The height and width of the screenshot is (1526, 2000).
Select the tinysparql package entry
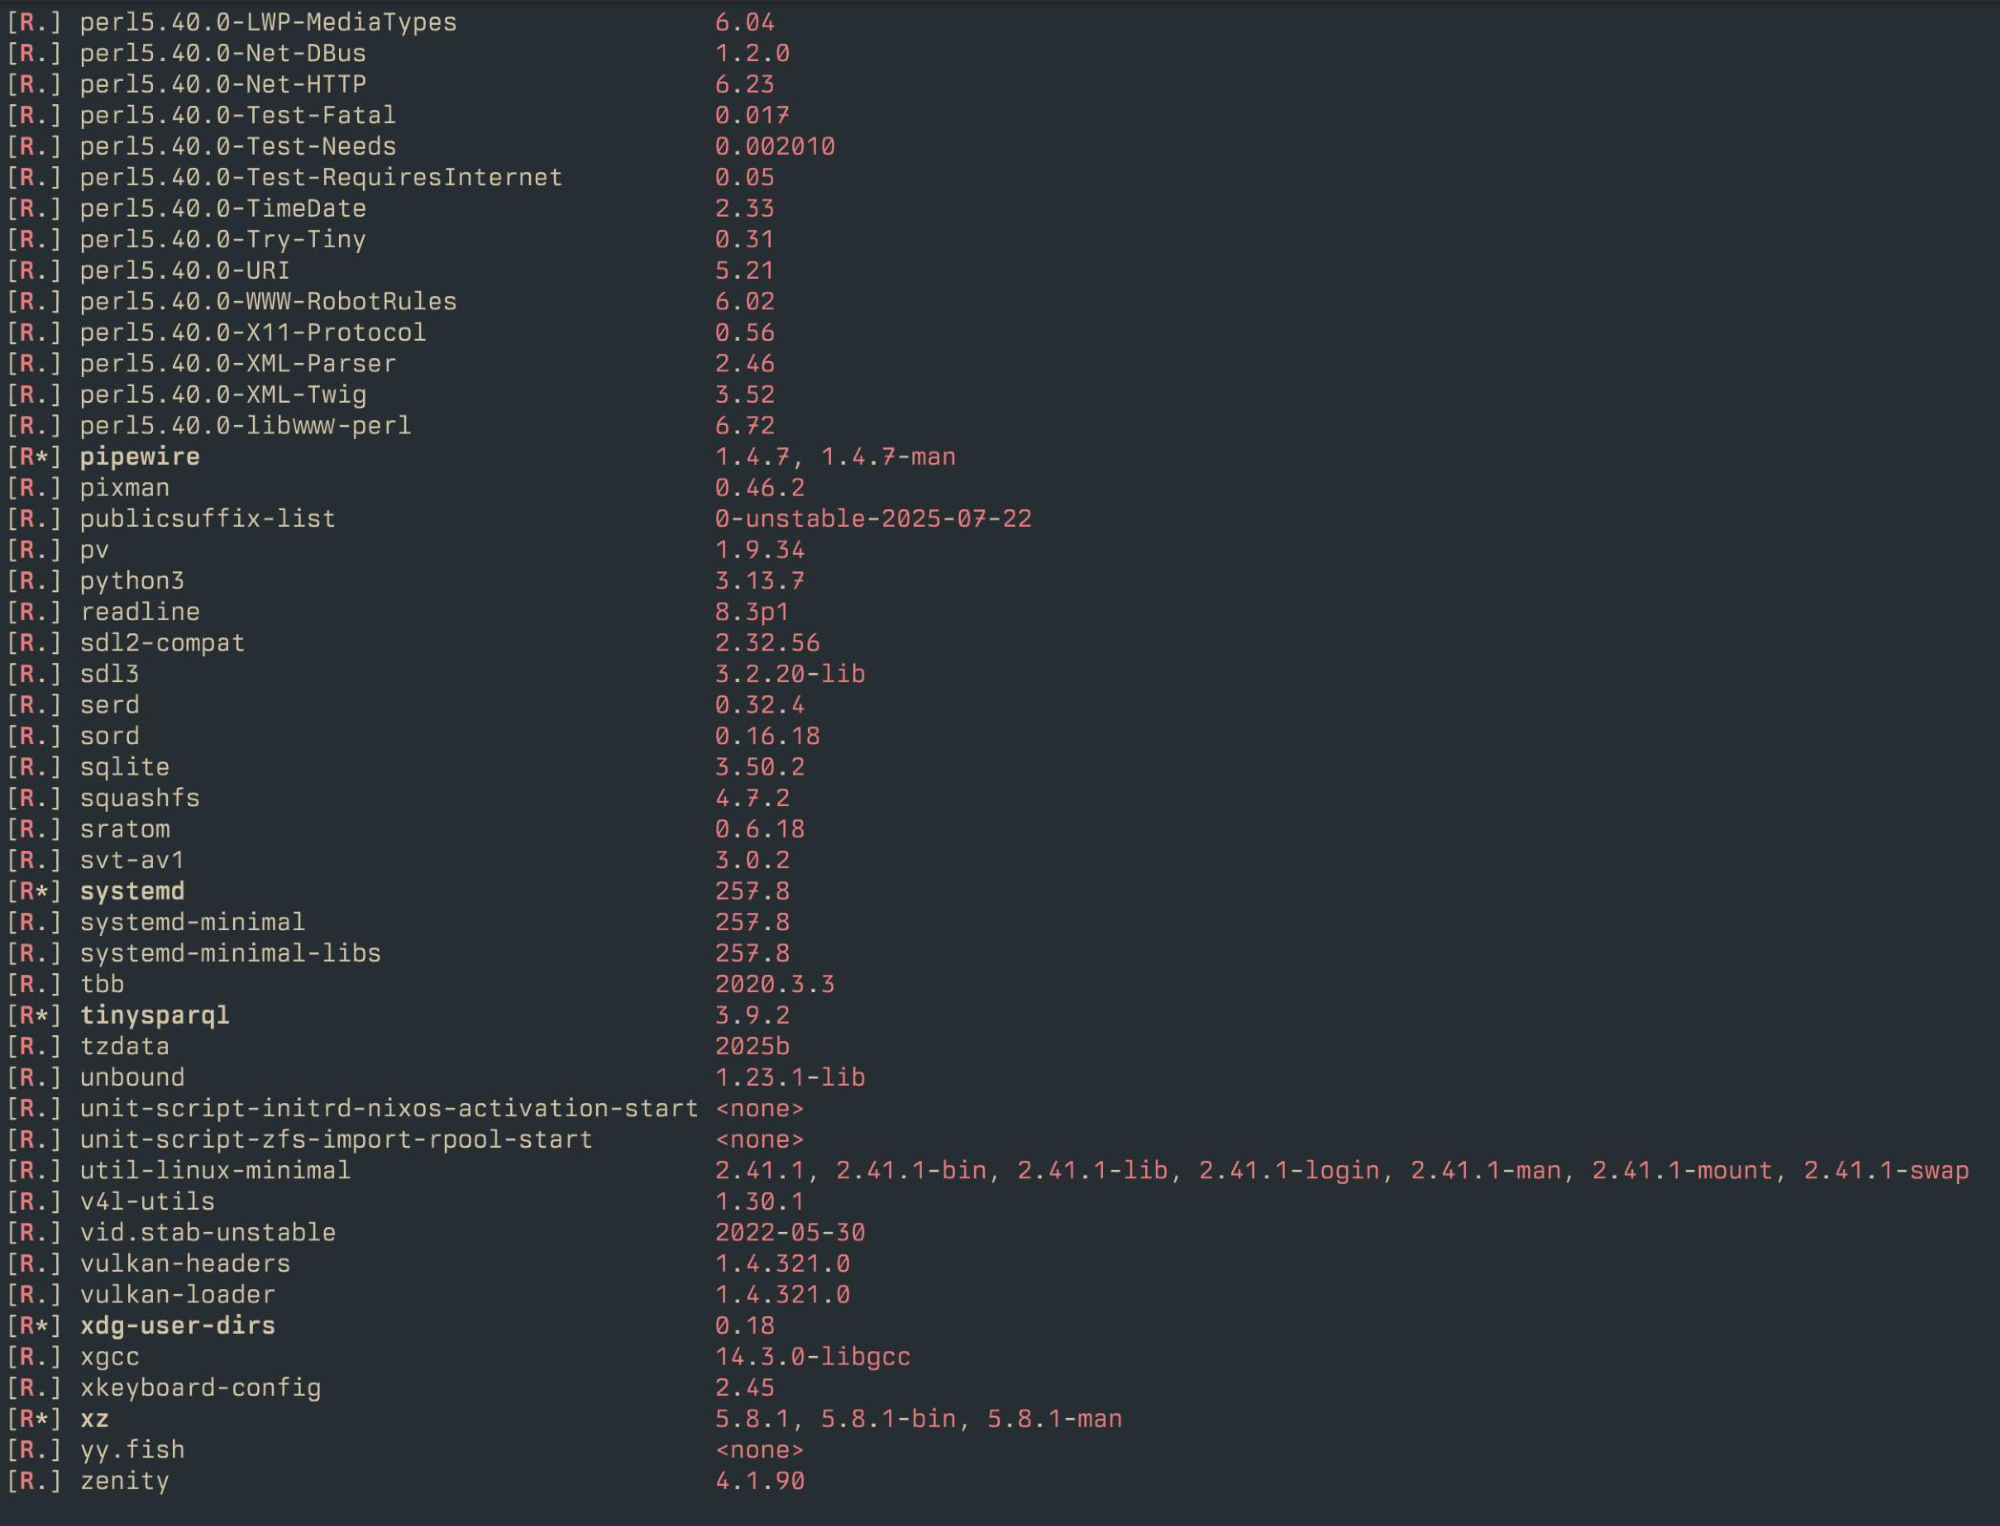(x=154, y=1015)
